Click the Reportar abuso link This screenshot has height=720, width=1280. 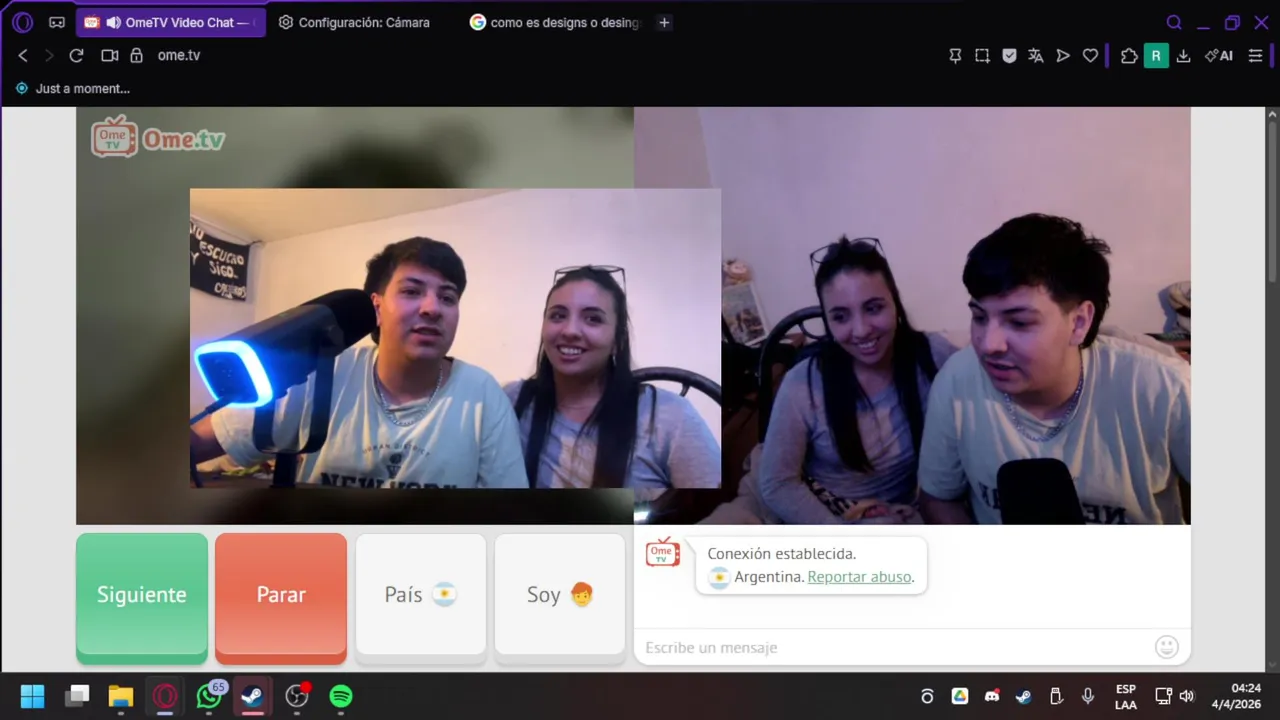859,577
